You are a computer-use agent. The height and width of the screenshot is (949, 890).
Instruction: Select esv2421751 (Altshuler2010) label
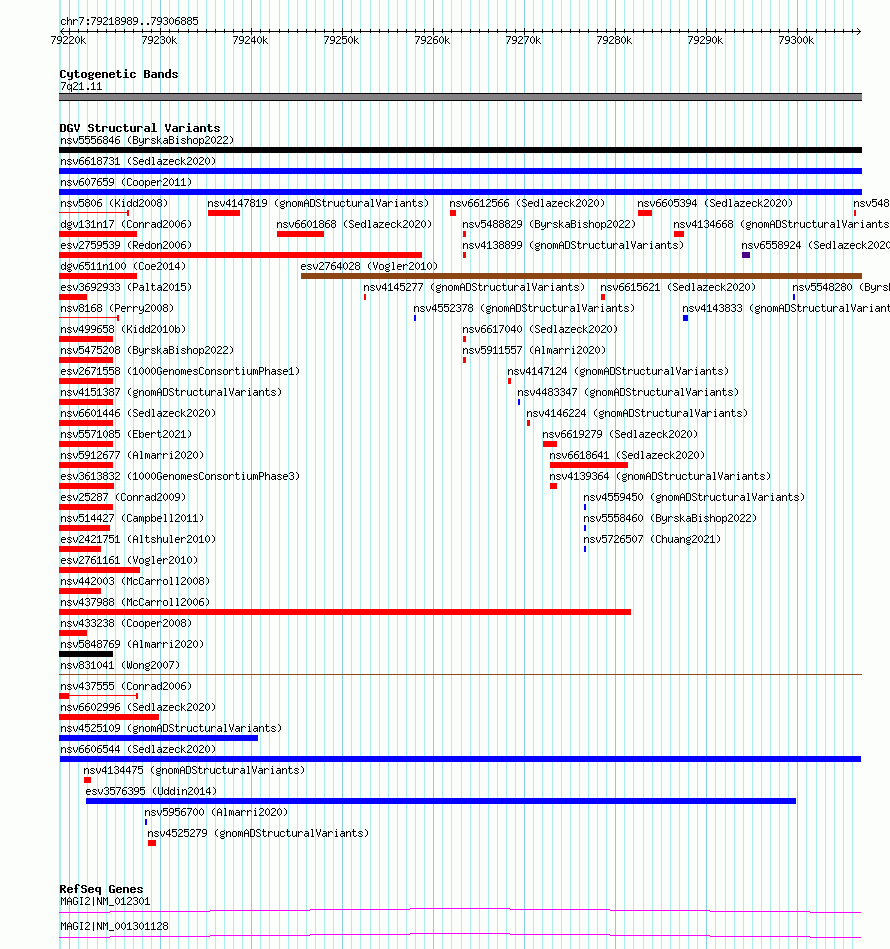click(138, 539)
